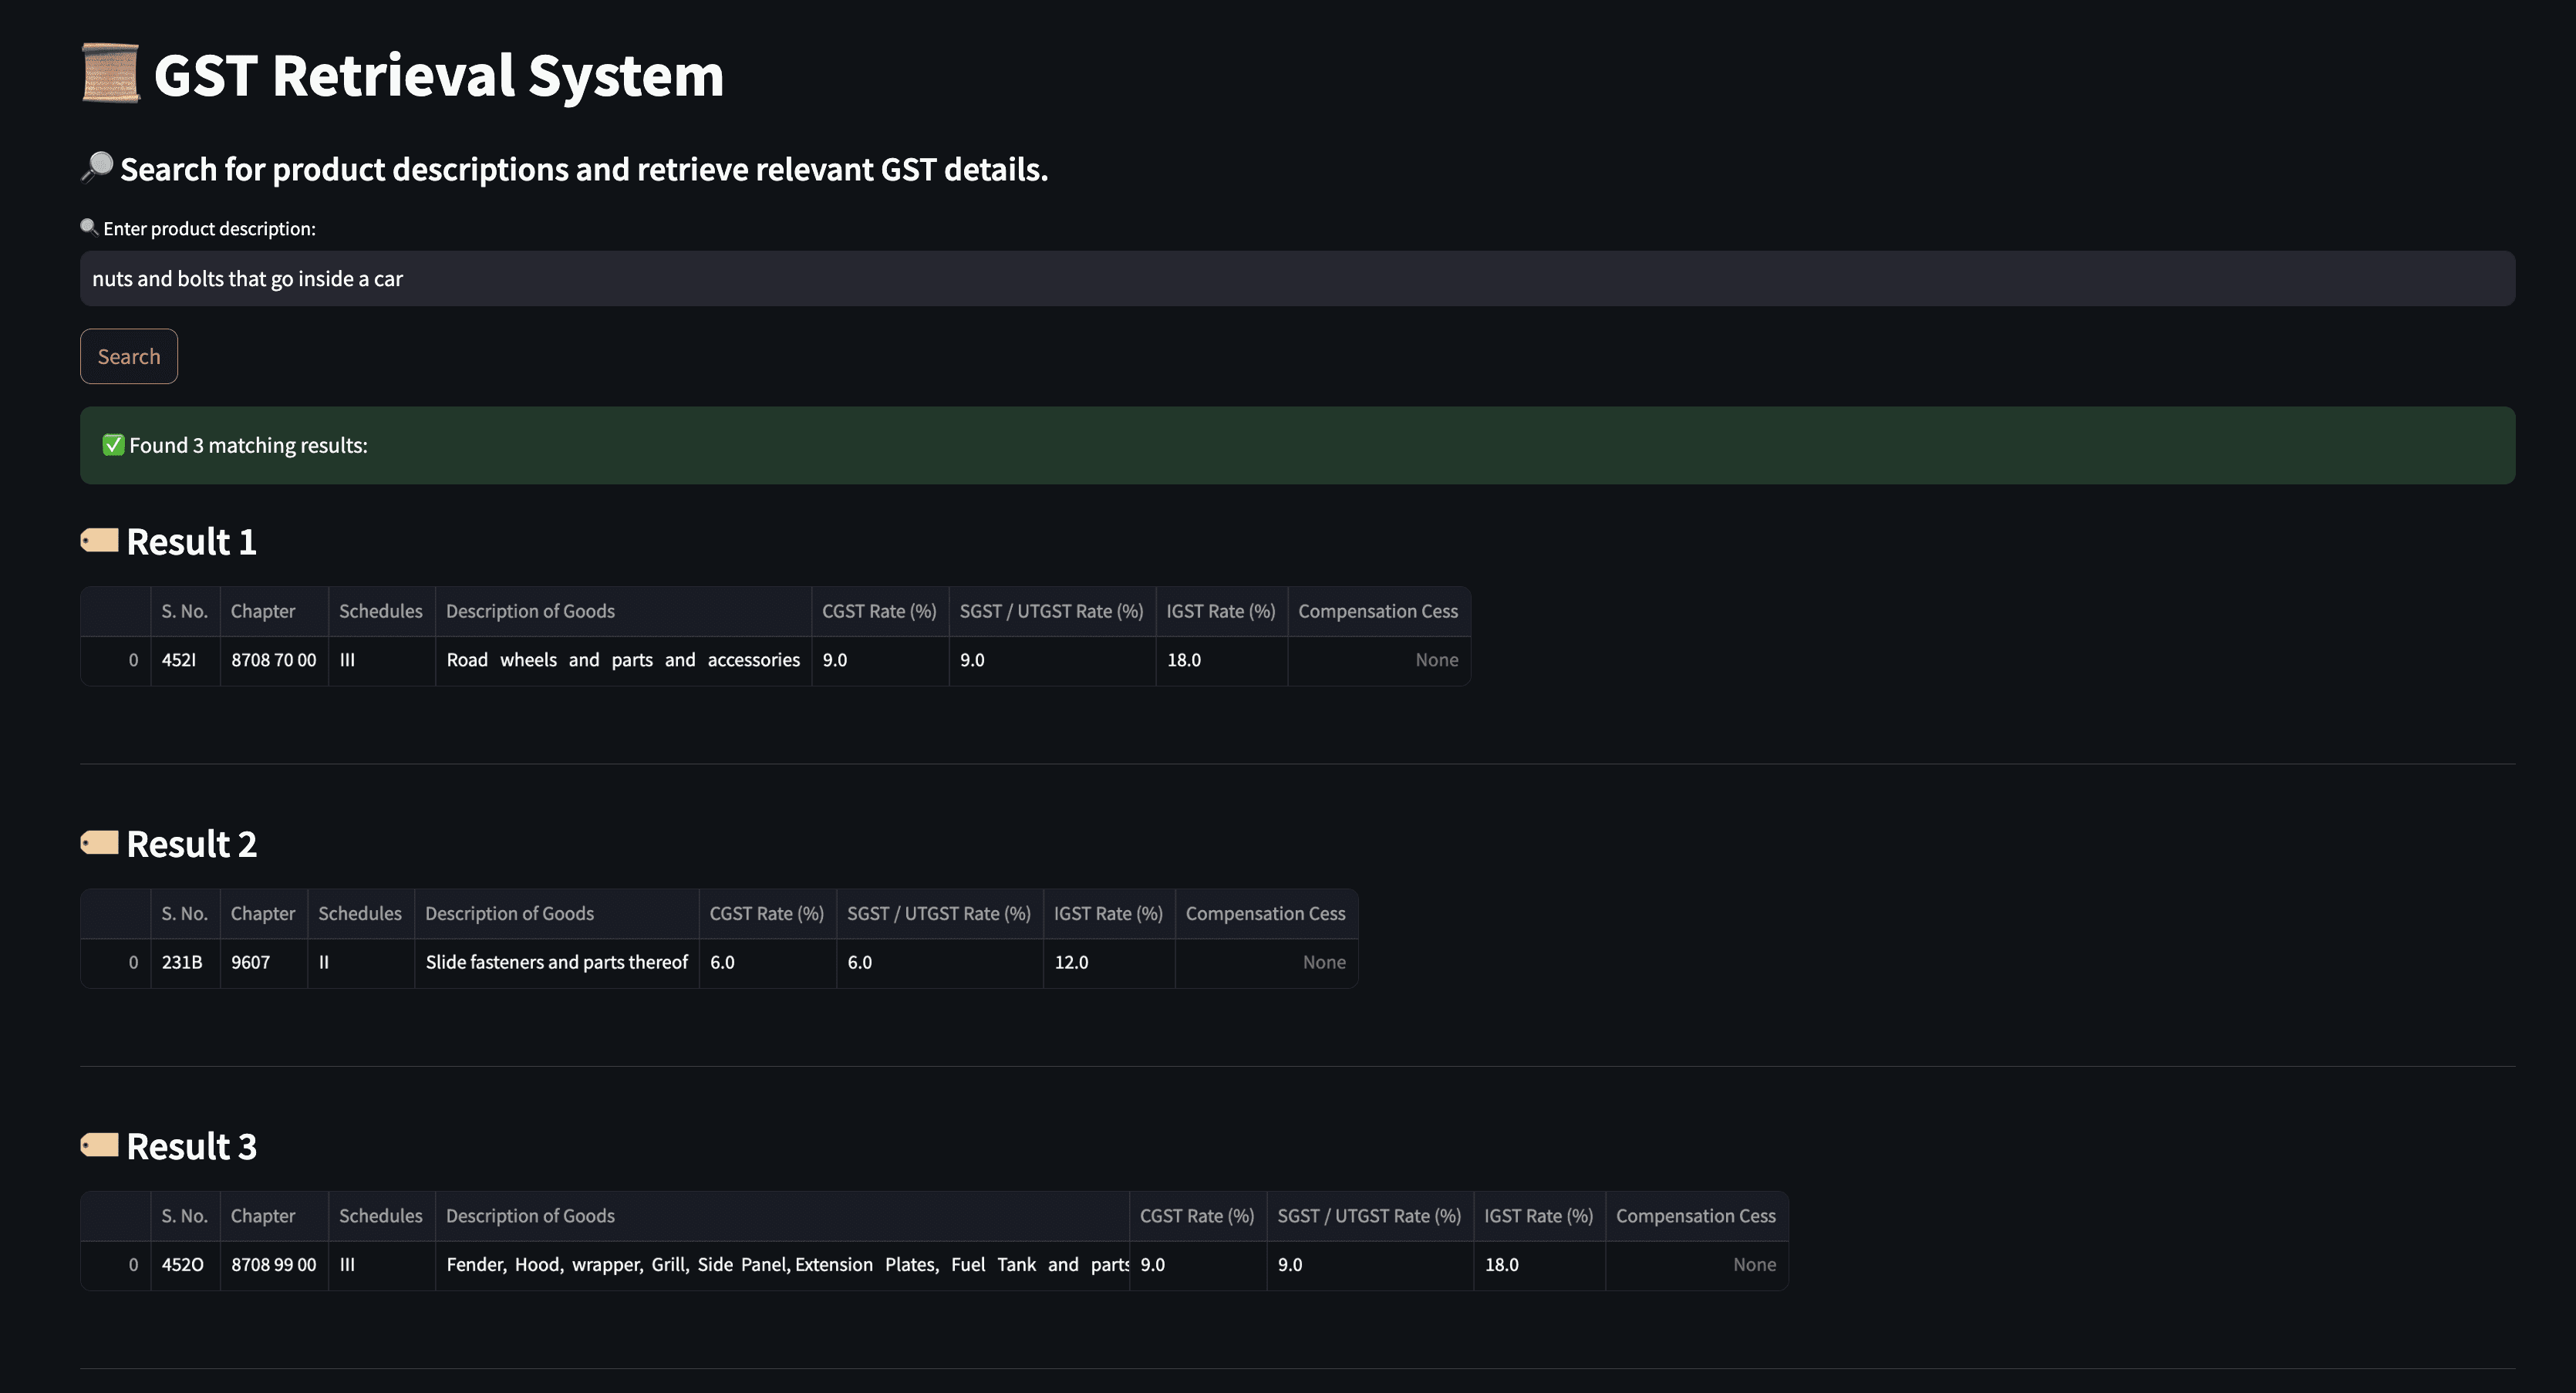Select the chapter cell '8708 99 00'

pyautogui.click(x=274, y=1265)
